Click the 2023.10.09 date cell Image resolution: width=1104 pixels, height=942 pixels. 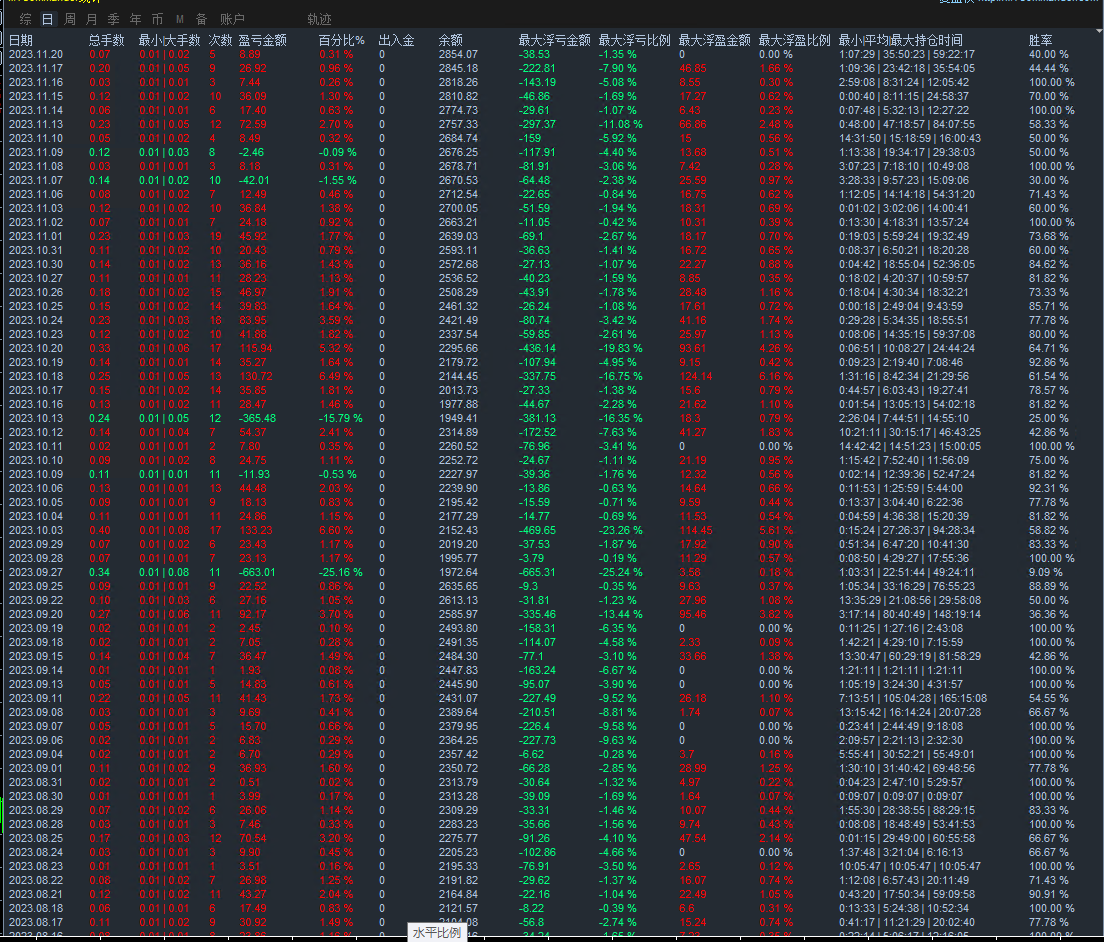click(x=36, y=475)
